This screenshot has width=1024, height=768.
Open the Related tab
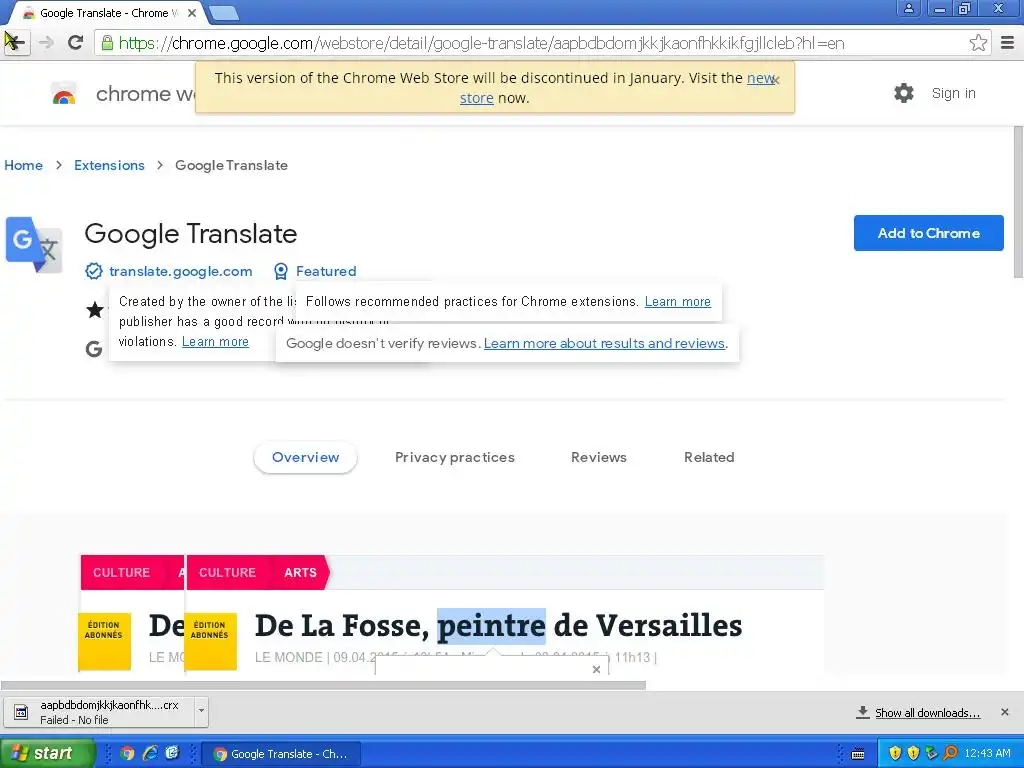[709, 457]
